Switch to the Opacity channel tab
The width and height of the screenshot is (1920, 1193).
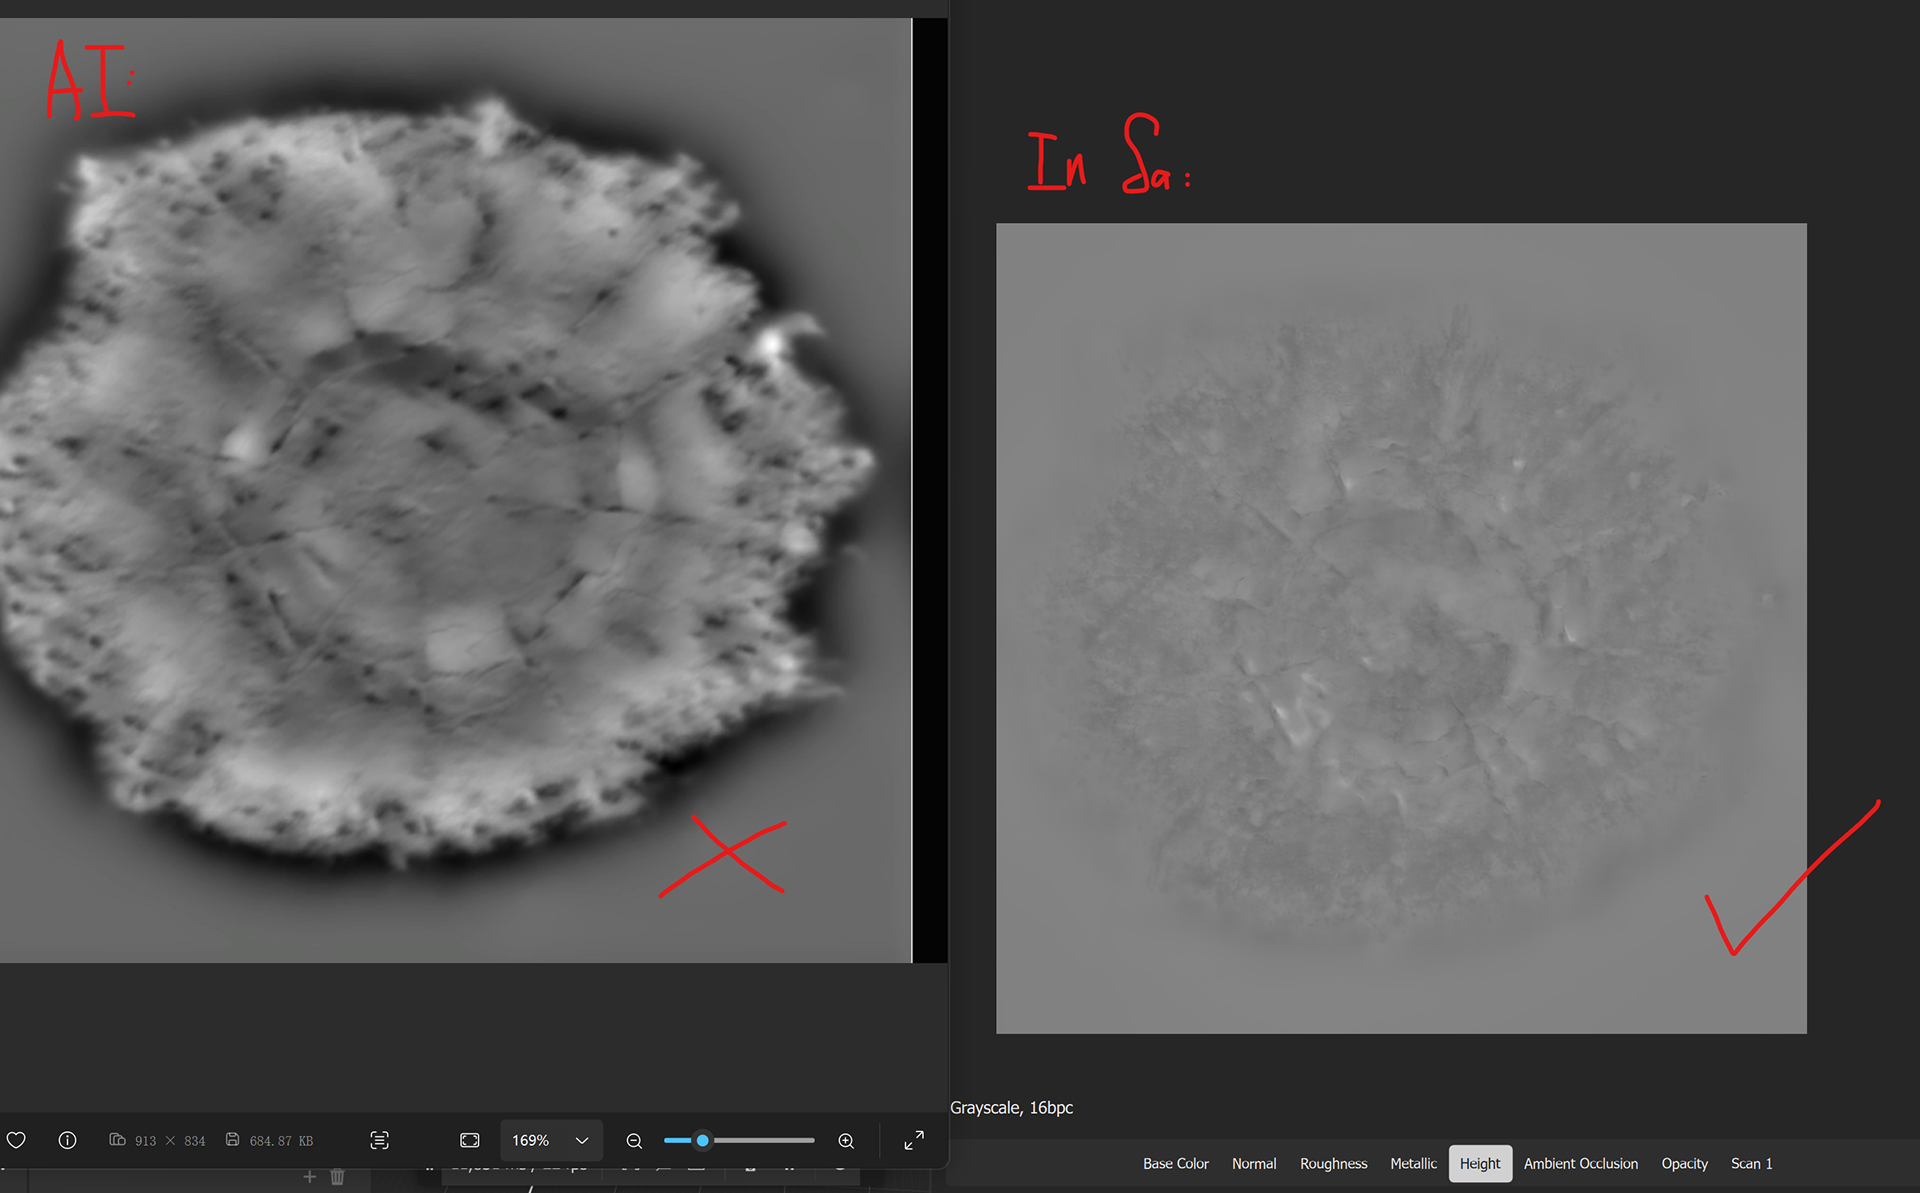[1684, 1163]
